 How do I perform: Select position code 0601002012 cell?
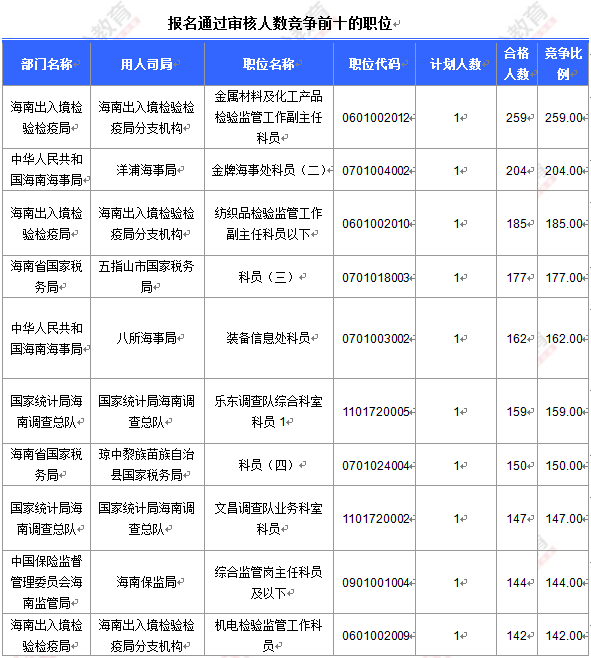point(374,118)
